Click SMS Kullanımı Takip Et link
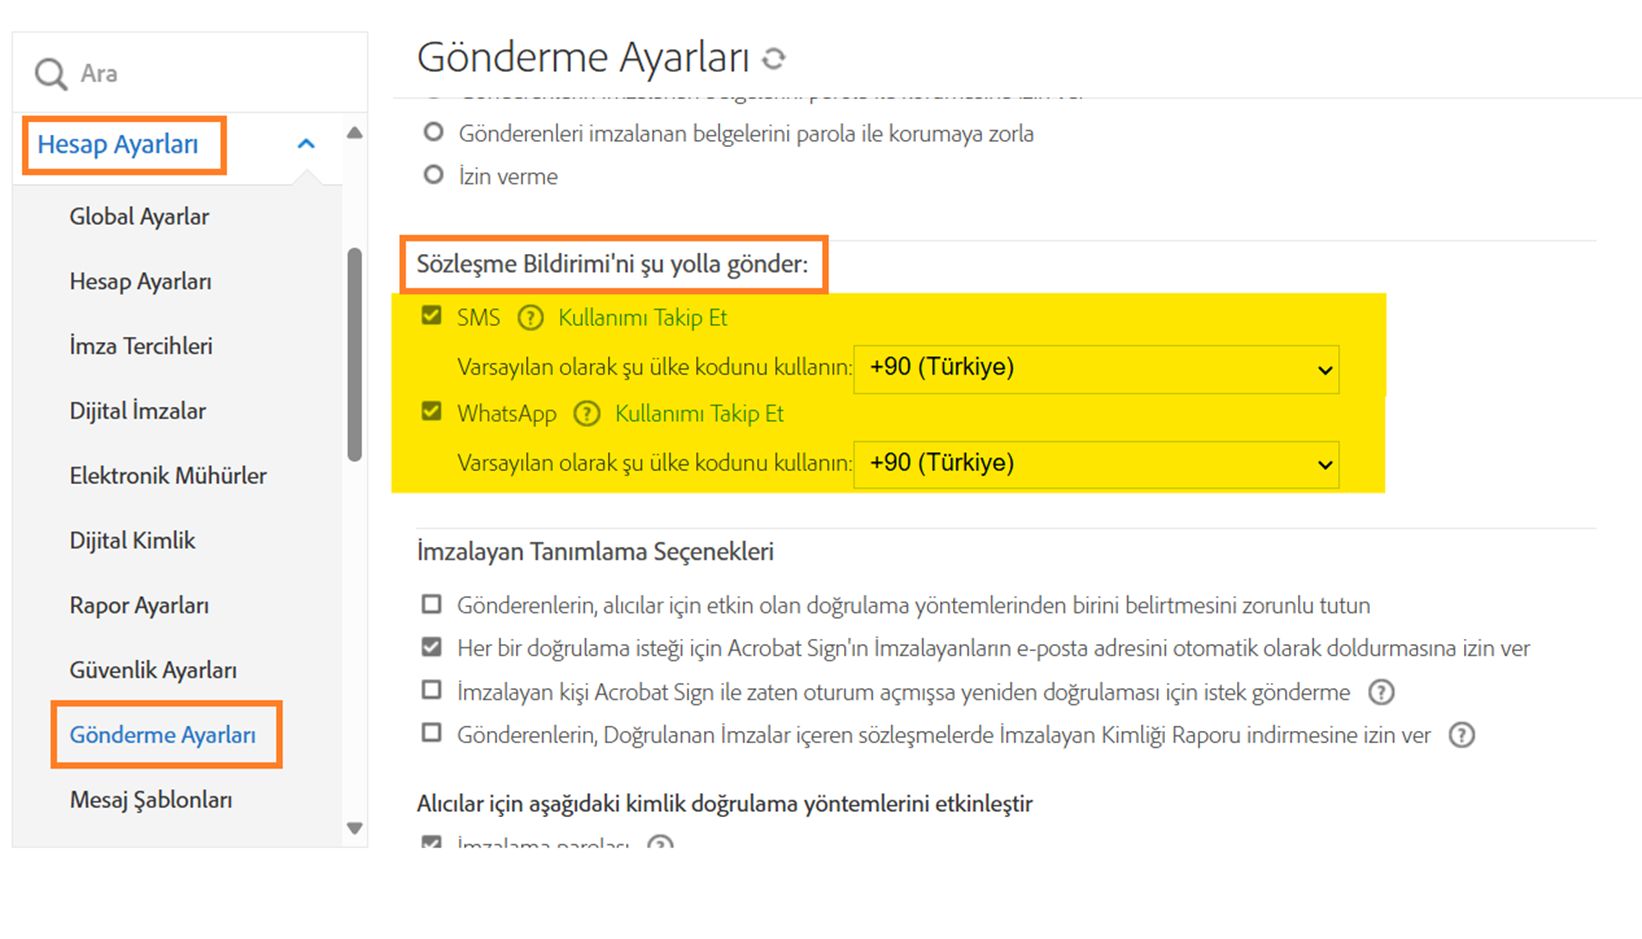 (x=642, y=318)
